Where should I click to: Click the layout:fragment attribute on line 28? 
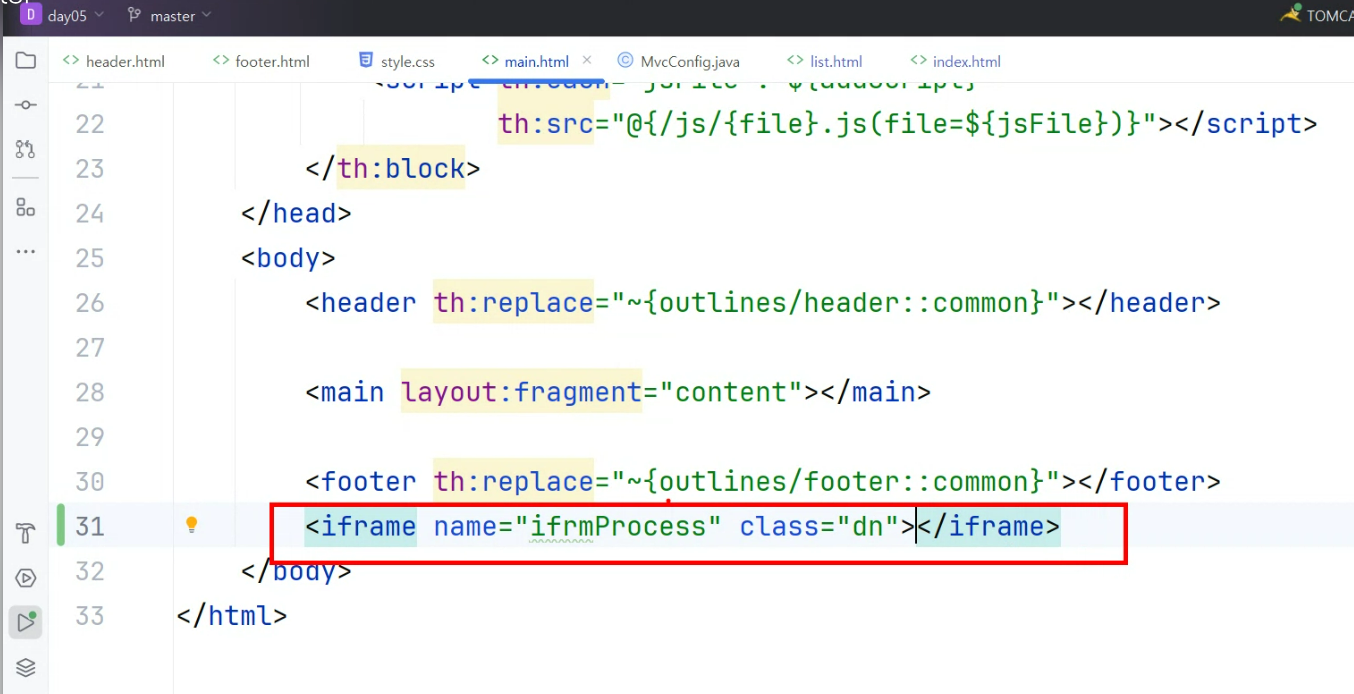coord(521,392)
